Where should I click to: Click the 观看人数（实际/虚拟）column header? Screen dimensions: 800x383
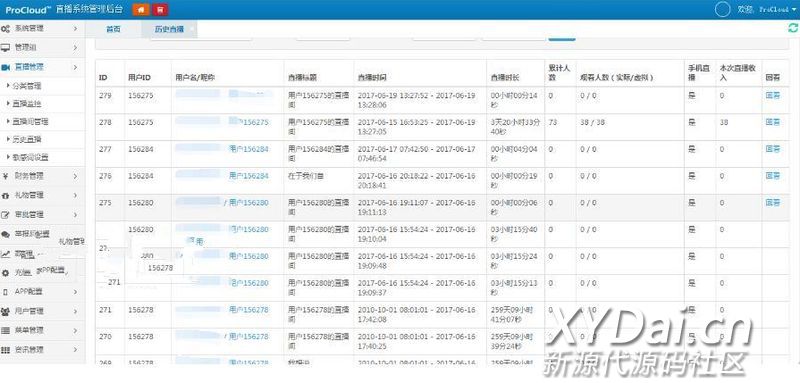click(x=616, y=78)
